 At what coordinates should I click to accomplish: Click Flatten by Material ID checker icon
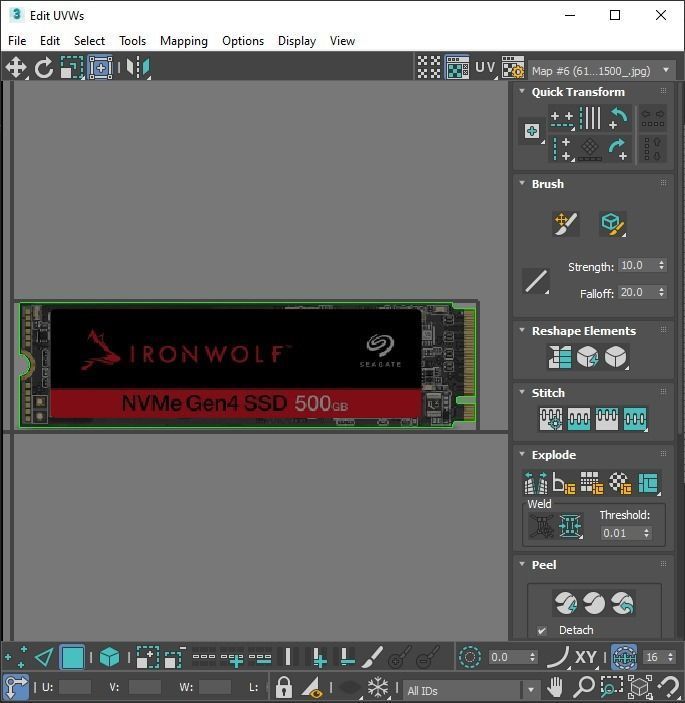[x=620, y=482]
